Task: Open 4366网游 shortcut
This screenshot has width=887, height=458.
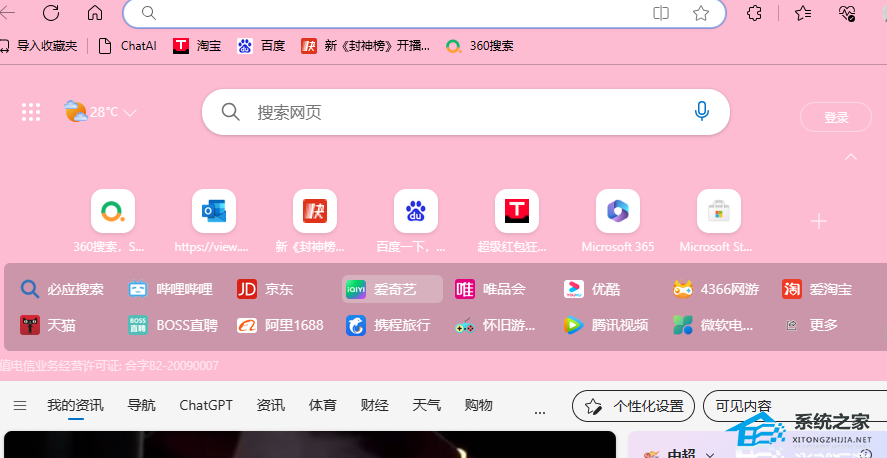Action: click(x=716, y=290)
